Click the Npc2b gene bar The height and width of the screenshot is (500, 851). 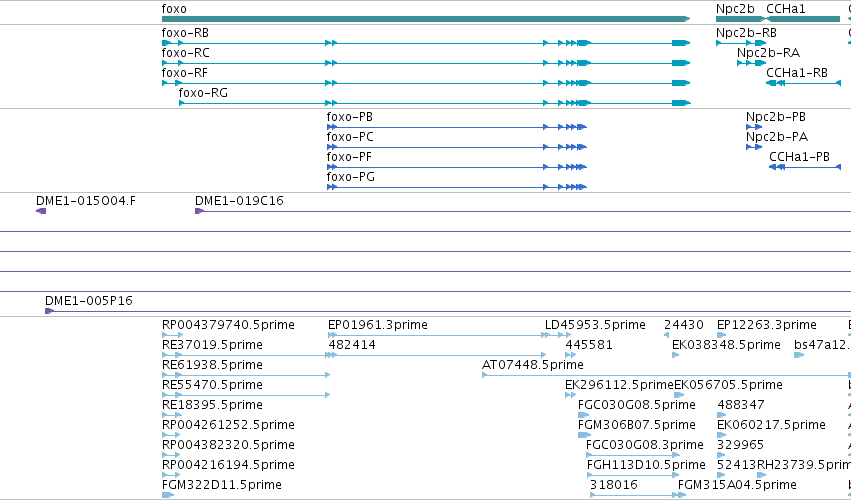pos(740,19)
